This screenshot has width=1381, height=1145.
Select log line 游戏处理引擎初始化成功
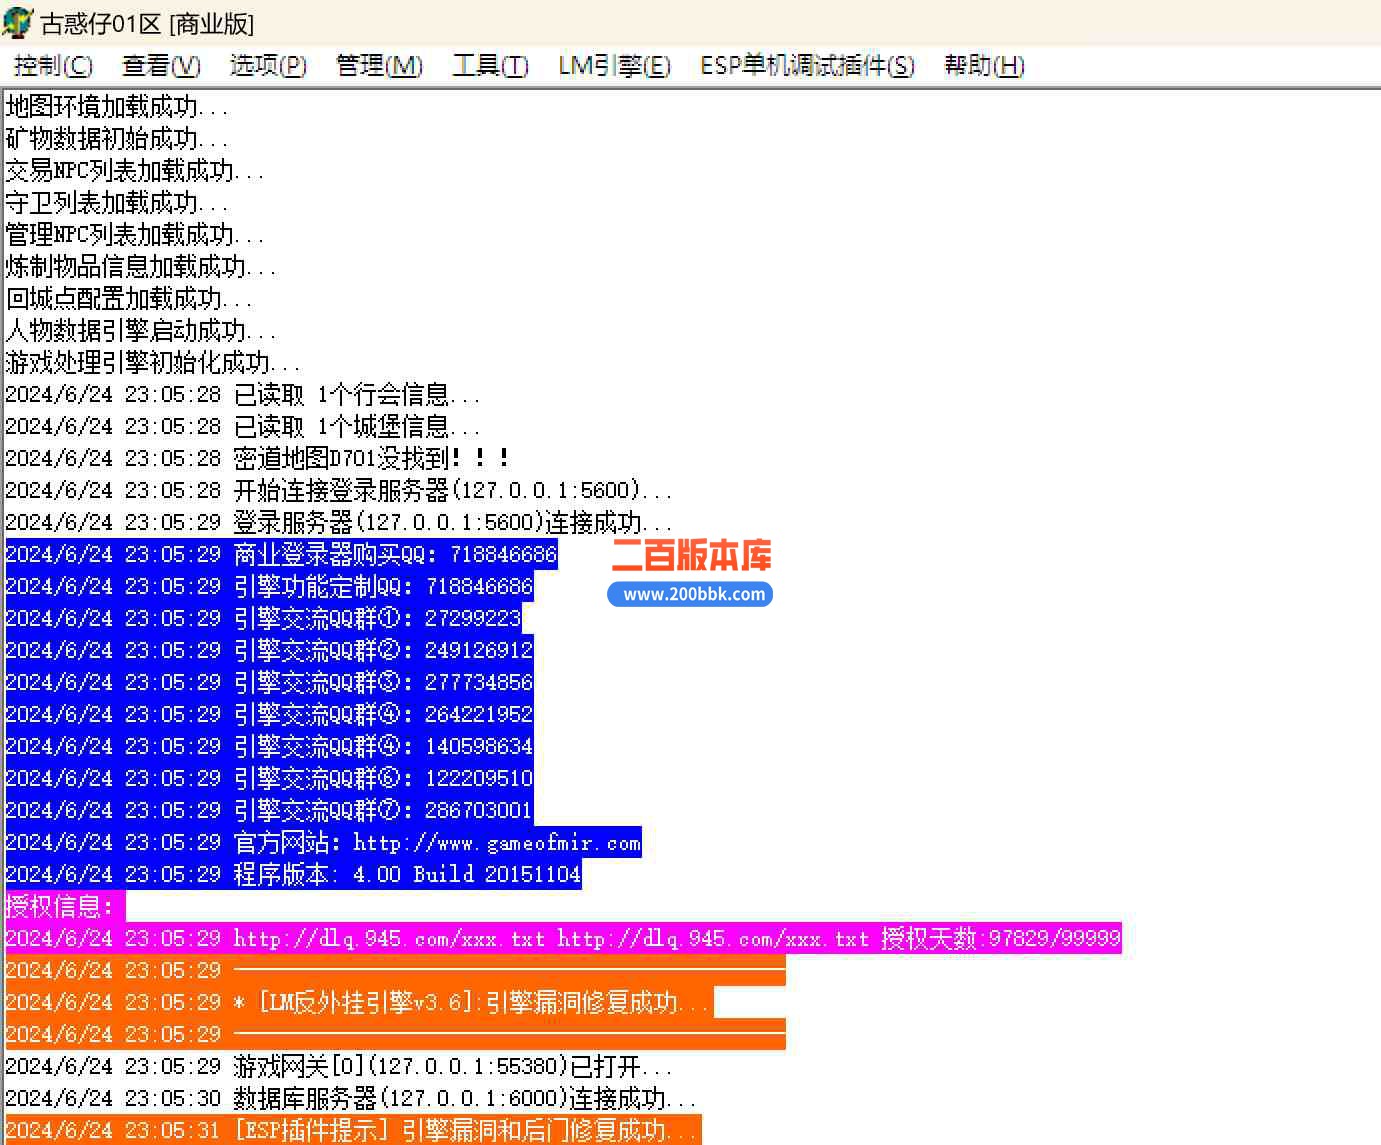153,362
